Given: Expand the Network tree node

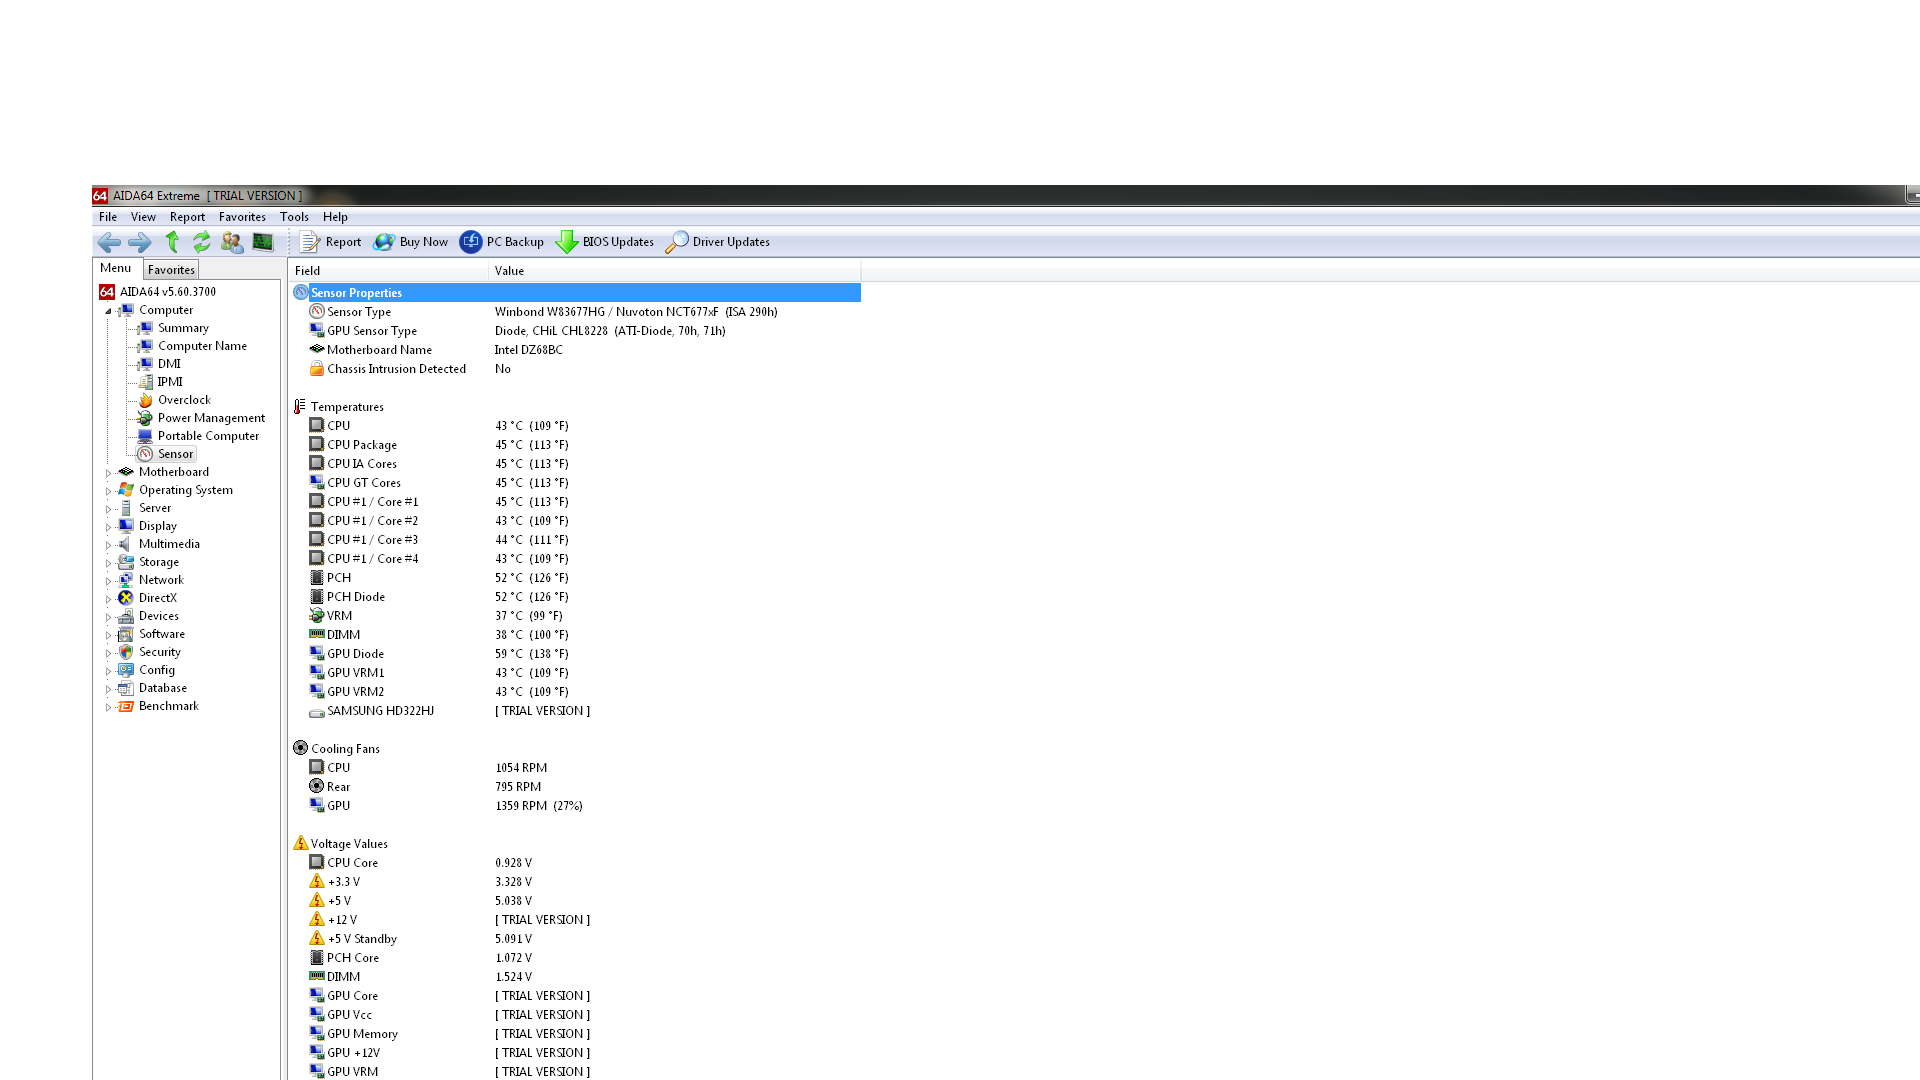Looking at the screenshot, I should point(109,581).
